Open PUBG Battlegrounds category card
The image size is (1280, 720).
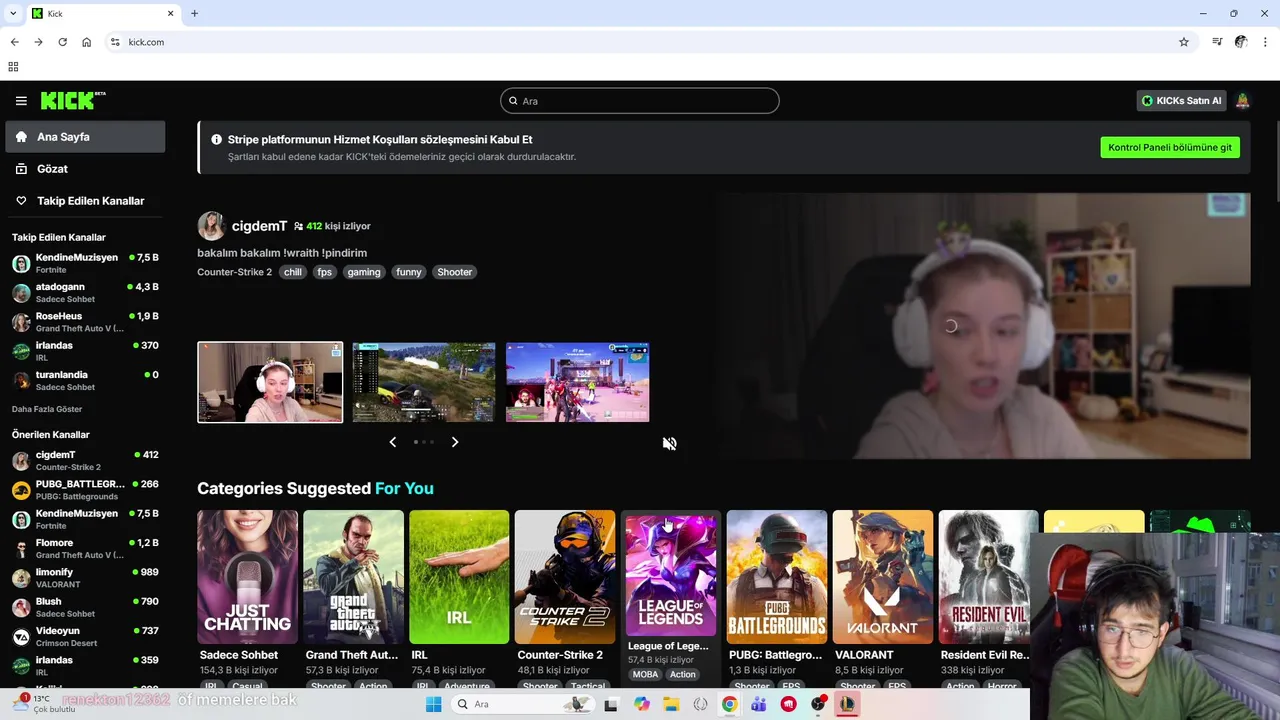[x=777, y=577]
